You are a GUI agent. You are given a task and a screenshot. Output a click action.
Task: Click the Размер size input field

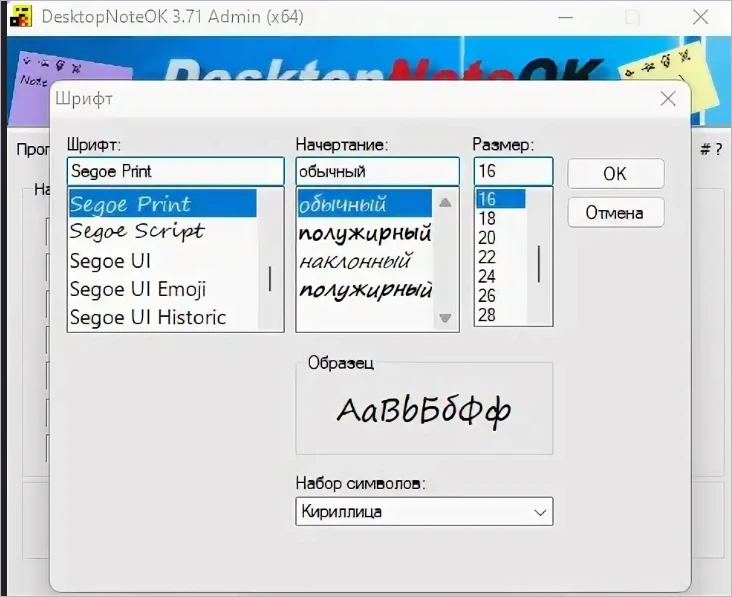pyautogui.click(x=514, y=171)
